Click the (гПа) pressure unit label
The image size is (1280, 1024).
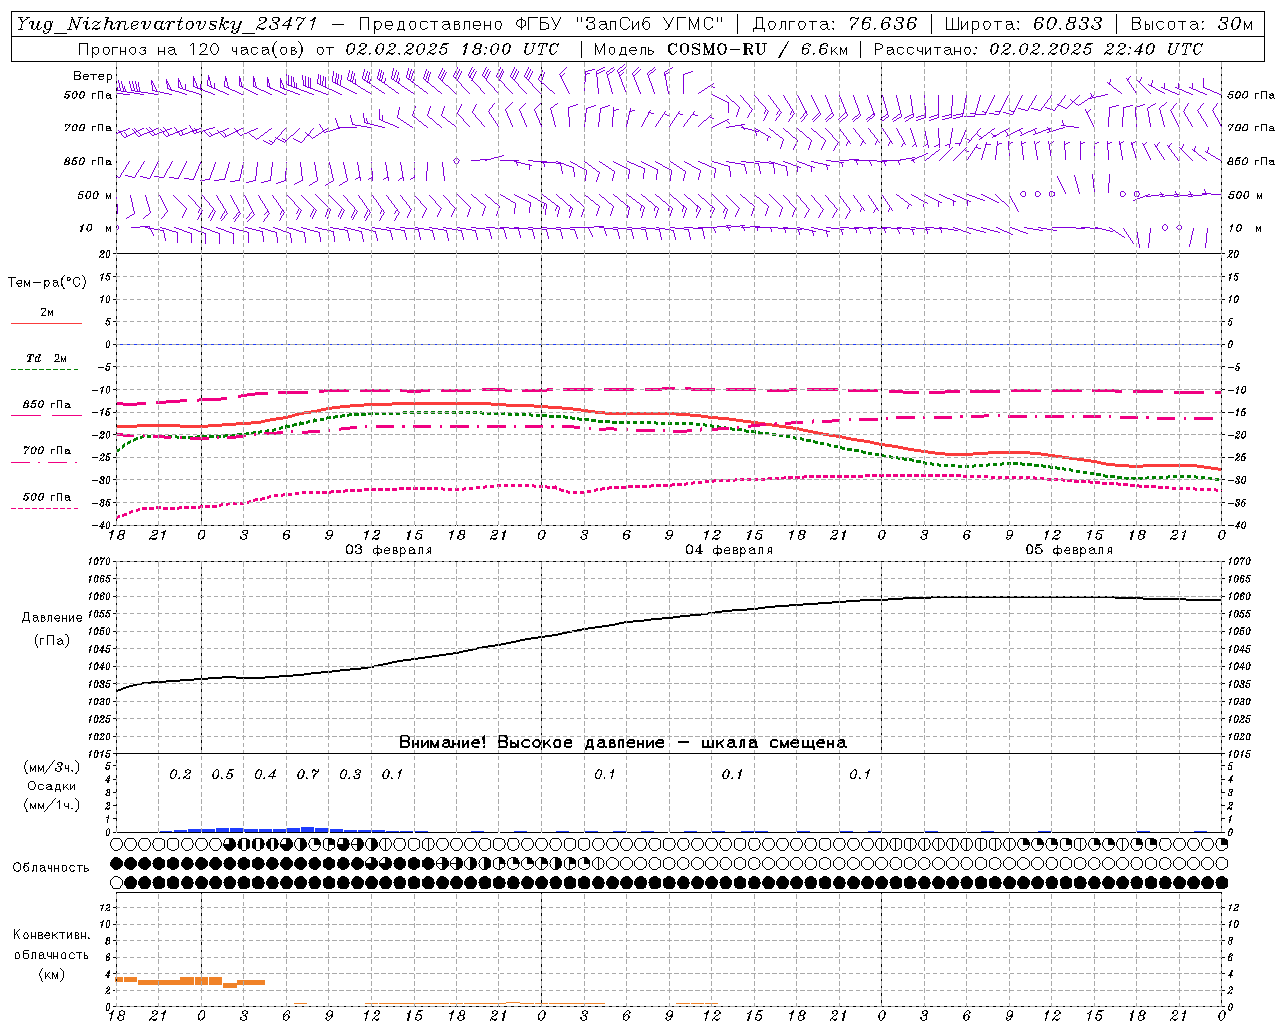[x=52, y=641]
